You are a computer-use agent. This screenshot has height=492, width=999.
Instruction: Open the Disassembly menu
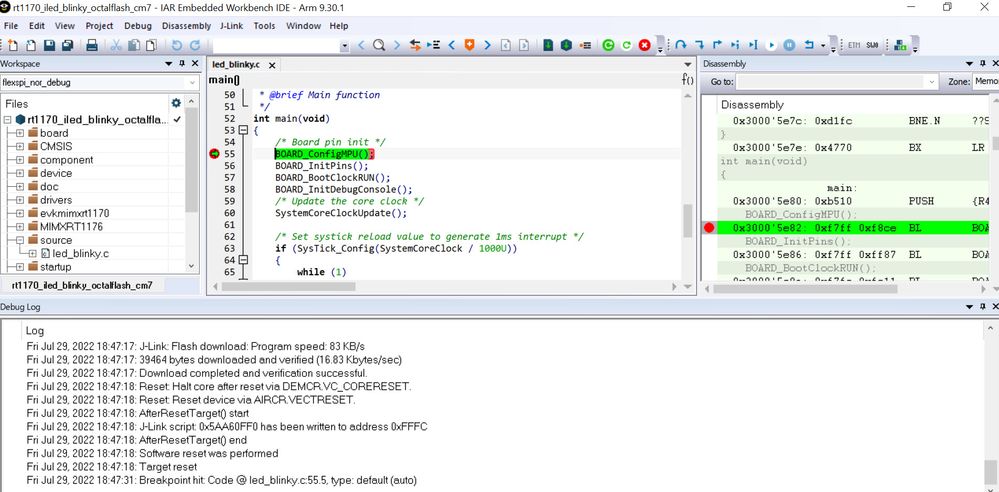[186, 25]
